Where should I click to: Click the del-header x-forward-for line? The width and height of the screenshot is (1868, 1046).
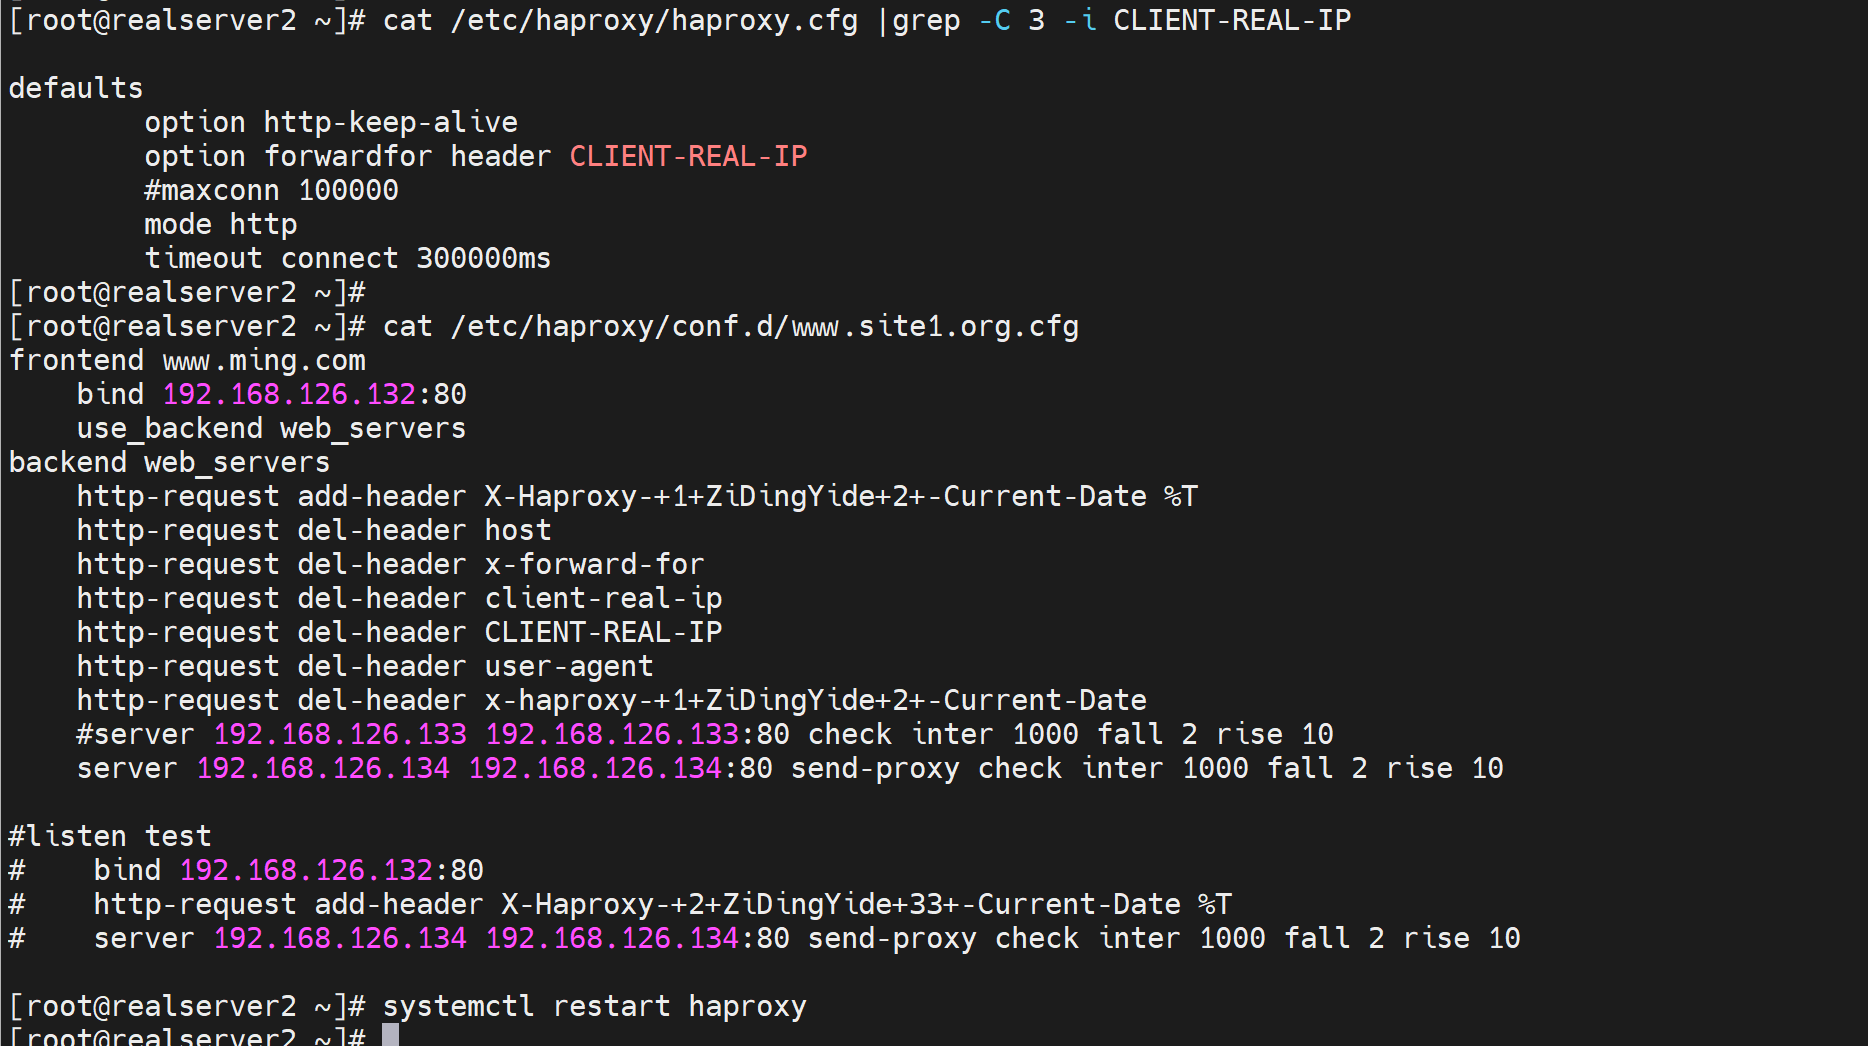point(390,564)
